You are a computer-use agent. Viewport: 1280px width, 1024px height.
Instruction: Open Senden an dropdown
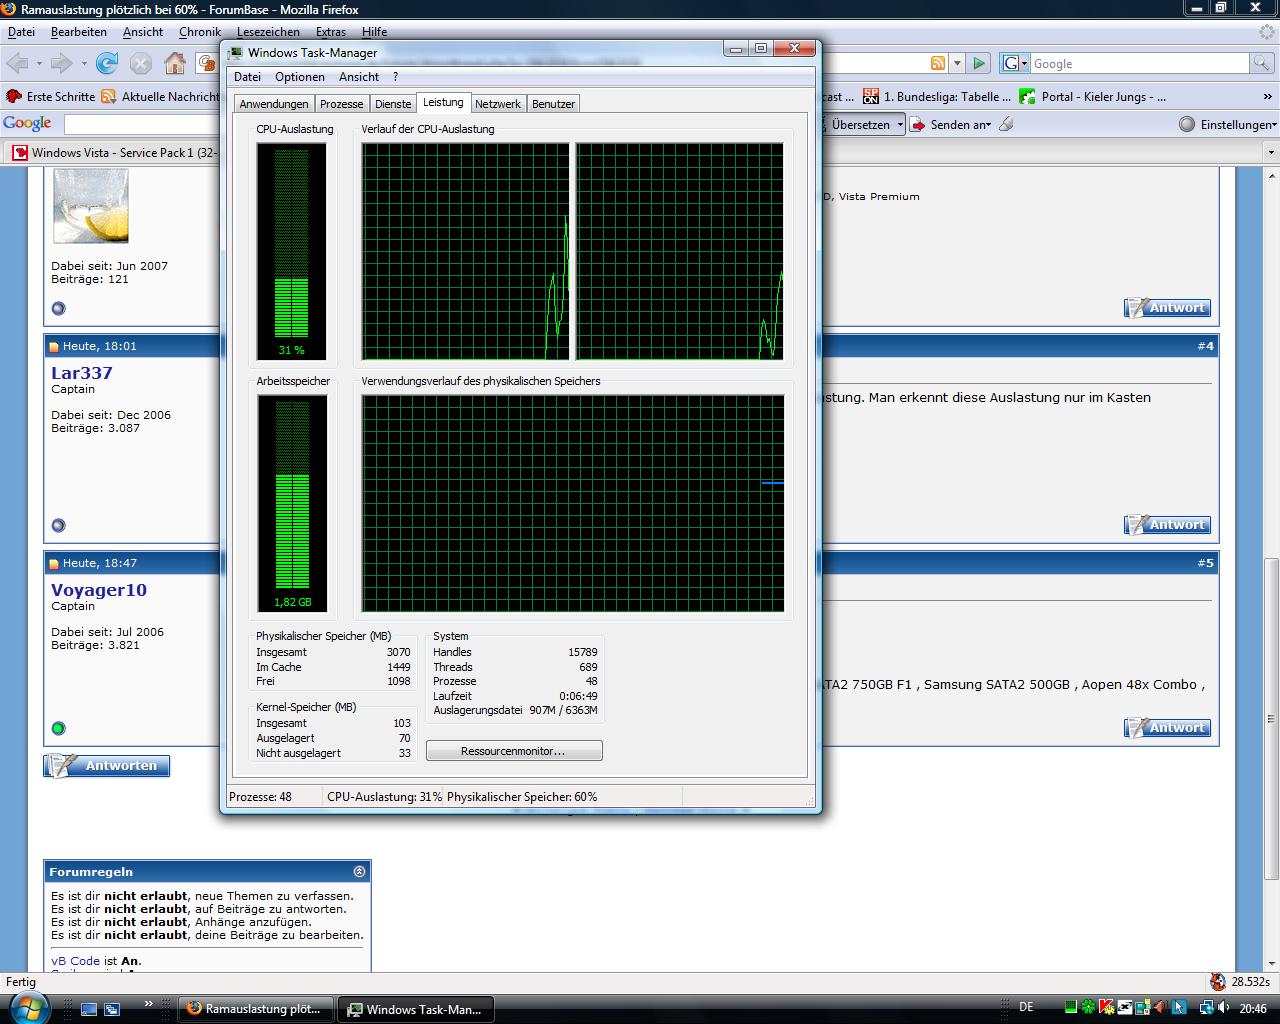tap(988, 125)
